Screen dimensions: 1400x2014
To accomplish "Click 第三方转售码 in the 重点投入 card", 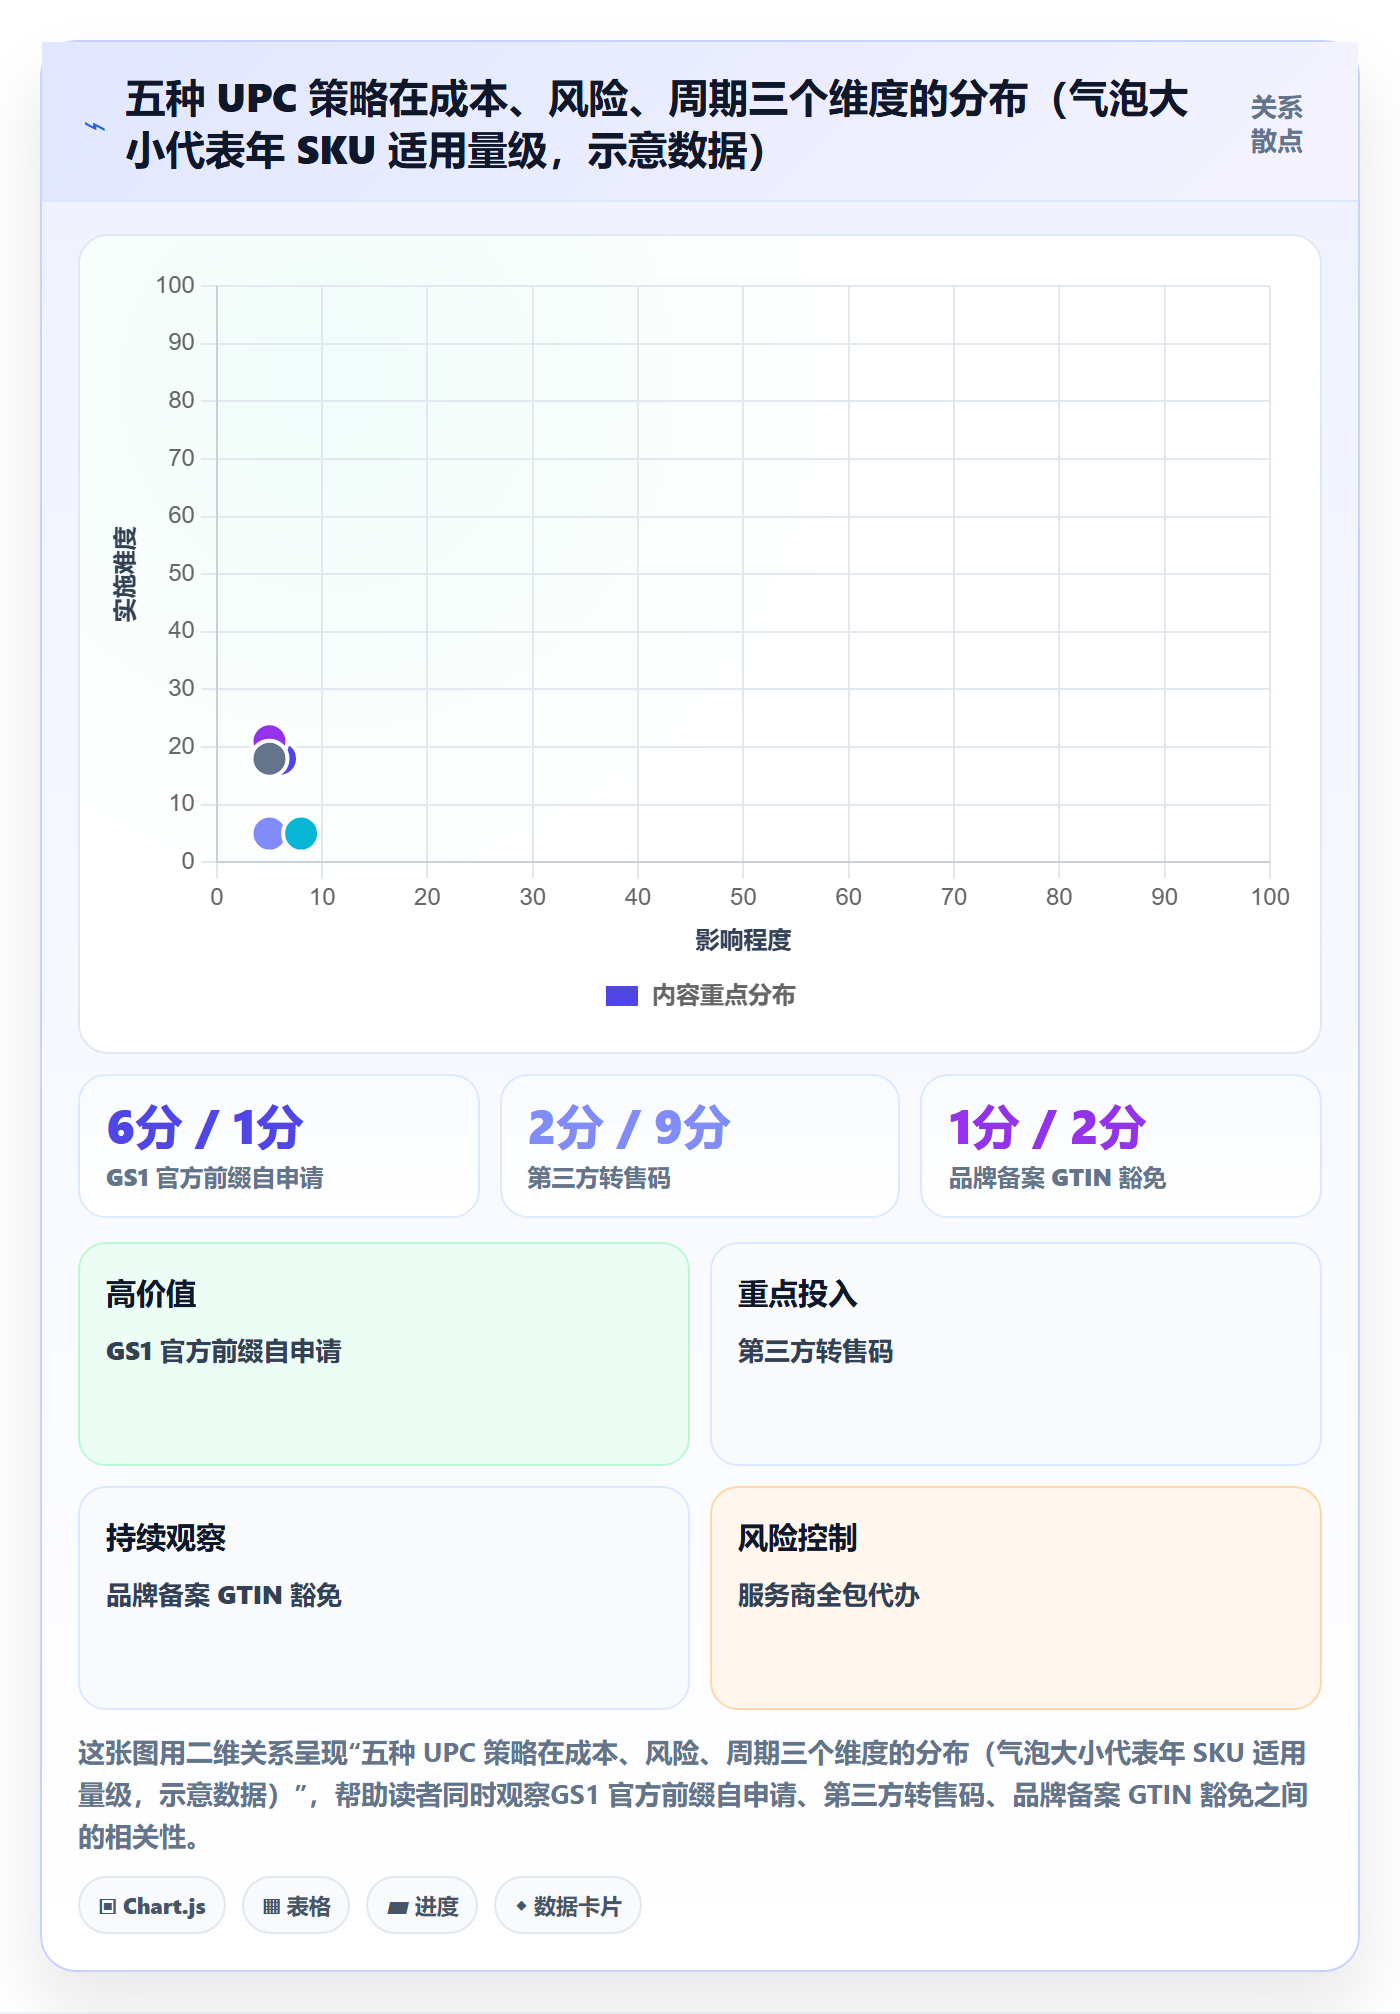I will (816, 1352).
